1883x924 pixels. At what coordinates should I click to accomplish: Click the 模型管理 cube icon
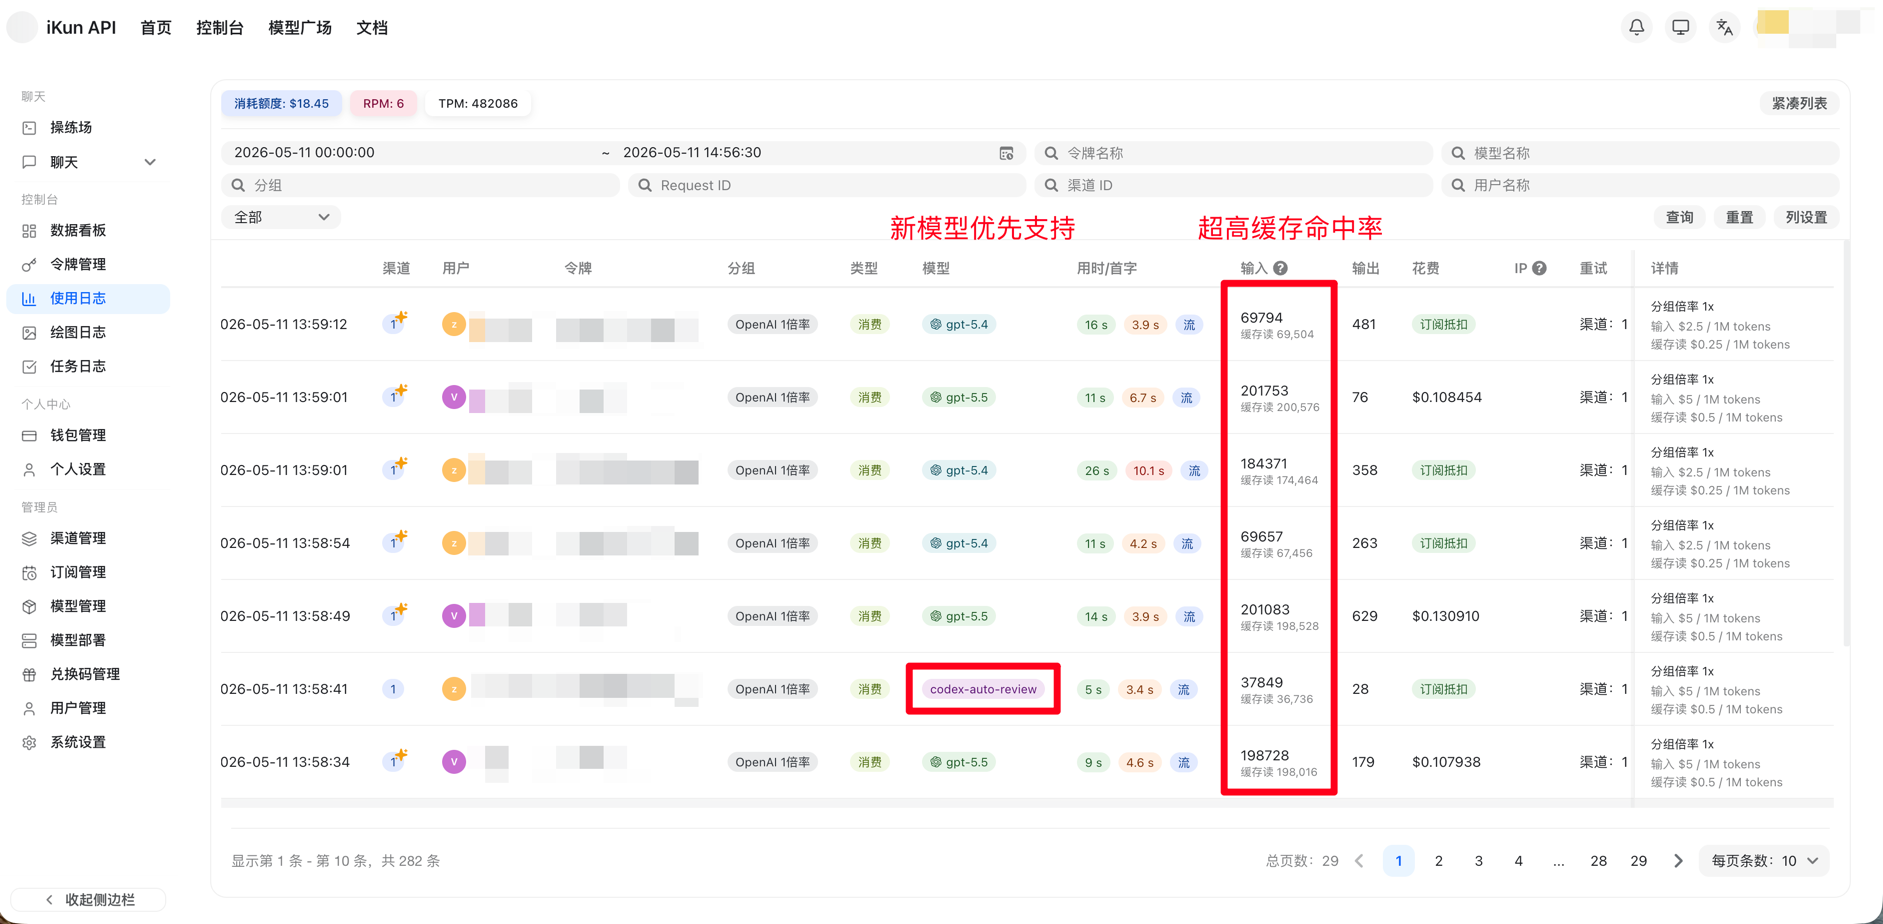tap(29, 607)
